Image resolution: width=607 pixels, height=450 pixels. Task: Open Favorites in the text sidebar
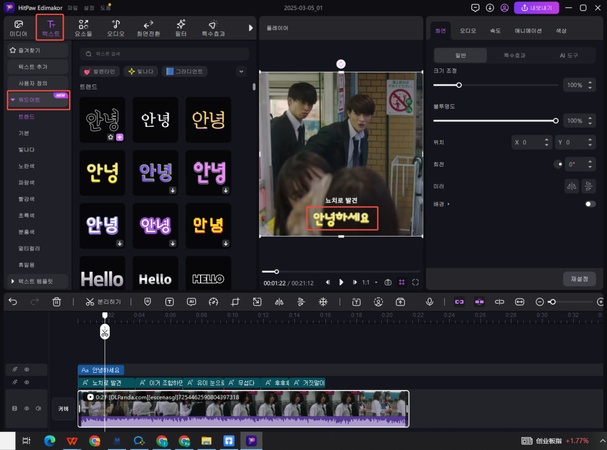(x=38, y=50)
